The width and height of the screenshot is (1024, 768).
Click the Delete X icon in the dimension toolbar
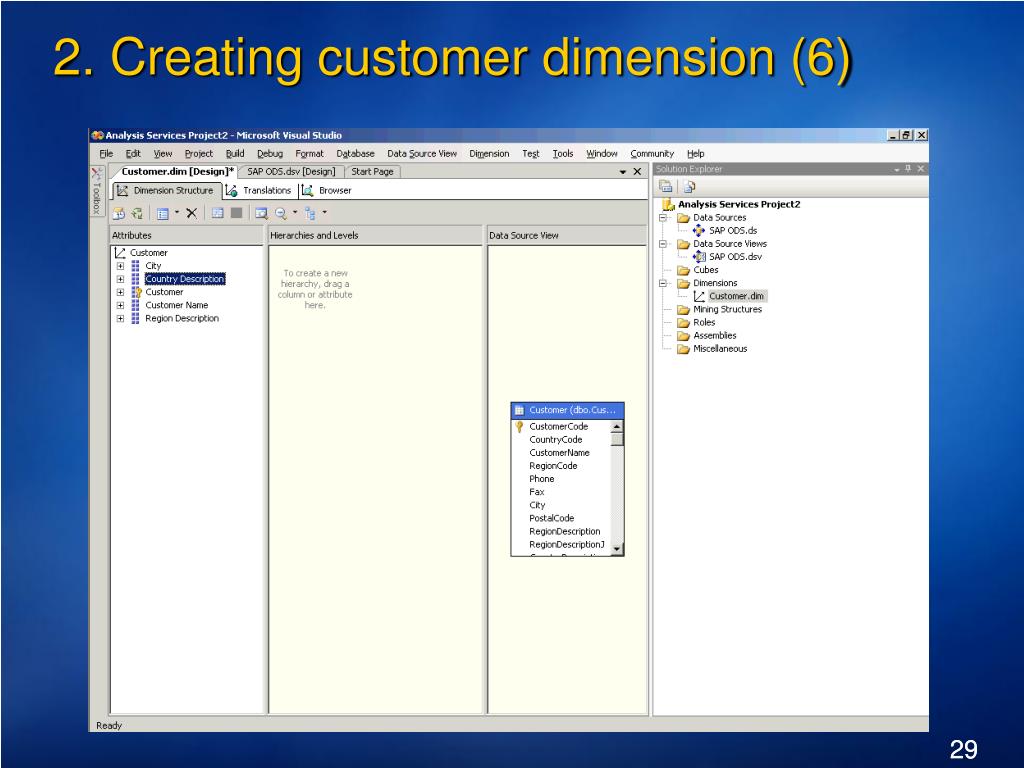coord(191,213)
